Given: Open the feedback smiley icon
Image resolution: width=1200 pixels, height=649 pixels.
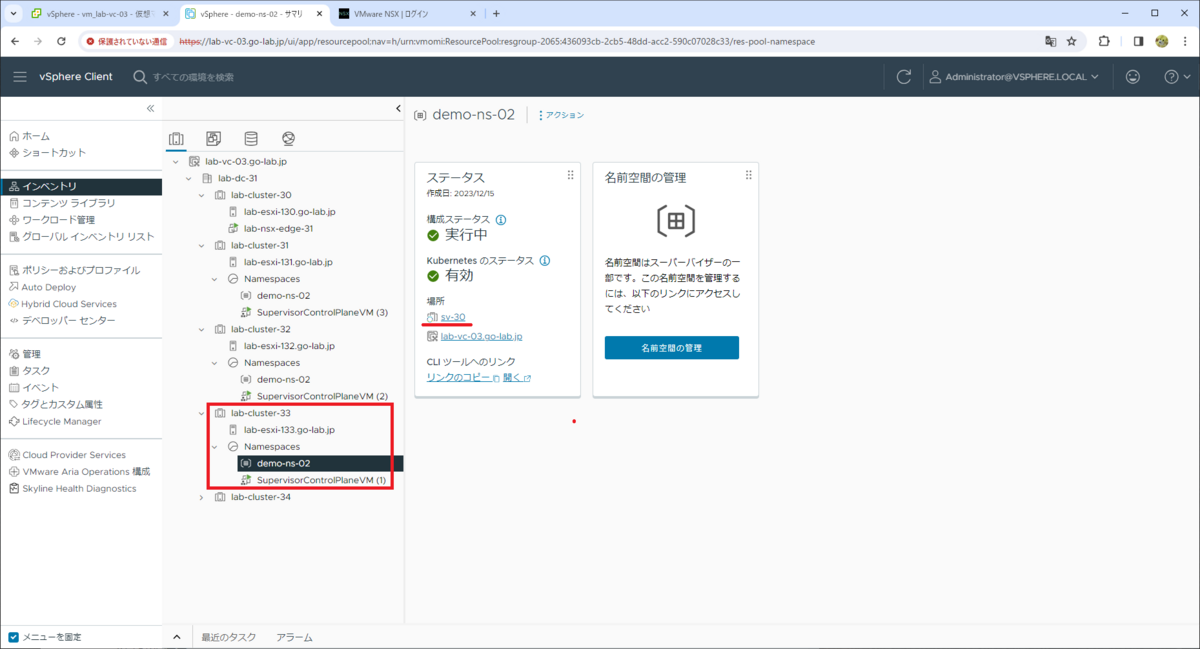Looking at the screenshot, I should [x=1133, y=77].
